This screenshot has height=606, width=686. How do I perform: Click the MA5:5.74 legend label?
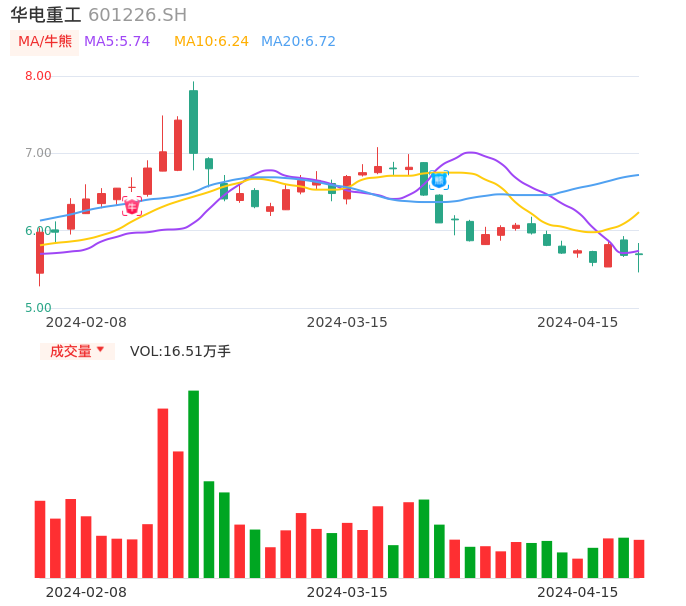tap(117, 42)
